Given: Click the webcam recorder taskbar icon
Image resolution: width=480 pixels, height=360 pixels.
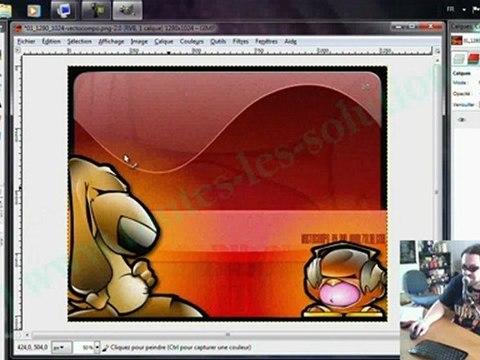Looking at the screenshot, I should 96,10.
